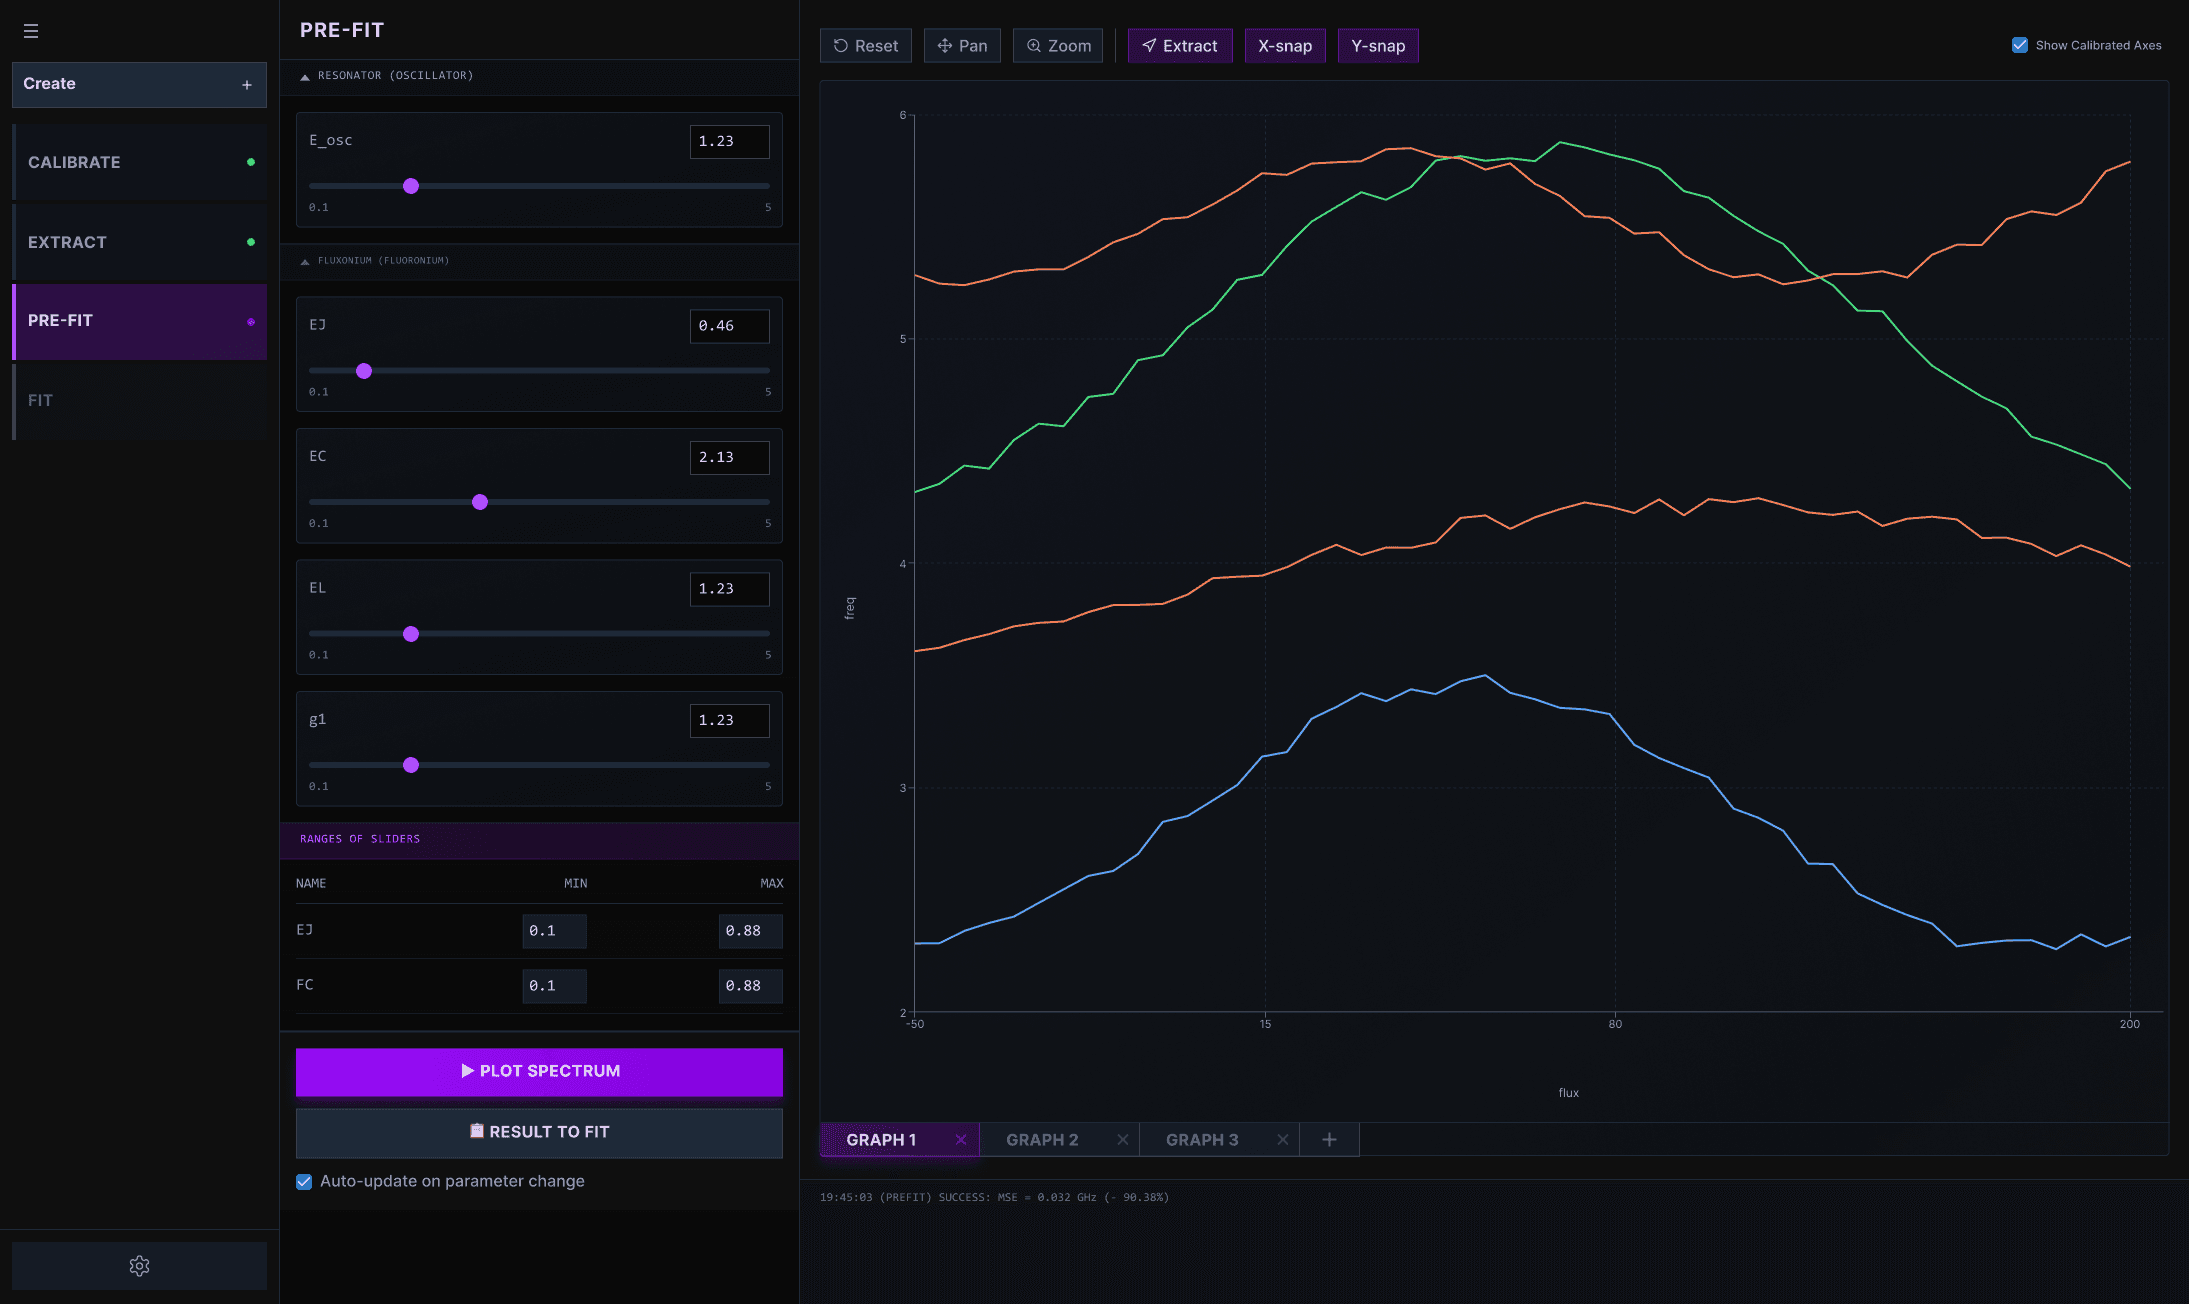Screen dimensions: 2189x1304
Task: Toggle Y-snap mode
Action: pyautogui.click(x=1378, y=46)
